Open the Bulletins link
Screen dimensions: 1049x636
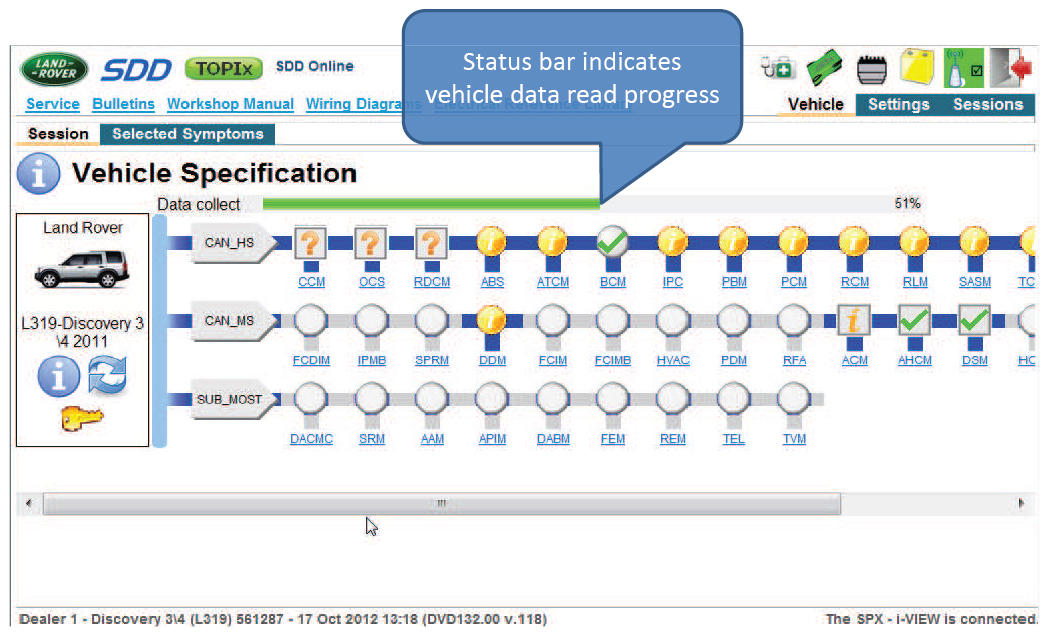coord(123,104)
